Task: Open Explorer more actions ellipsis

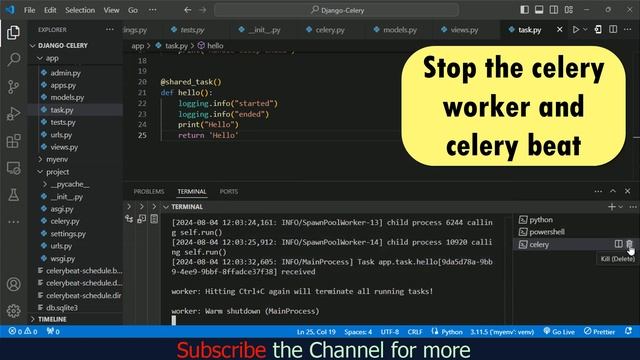Action: (x=110, y=29)
